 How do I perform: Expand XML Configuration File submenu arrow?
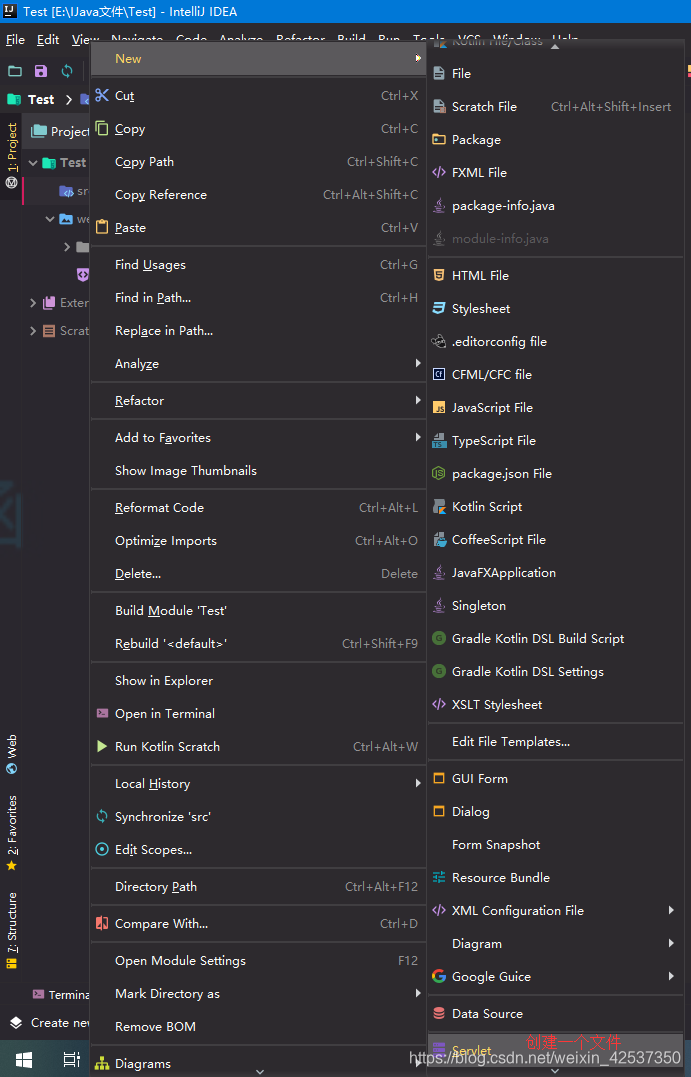coord(671,910)
